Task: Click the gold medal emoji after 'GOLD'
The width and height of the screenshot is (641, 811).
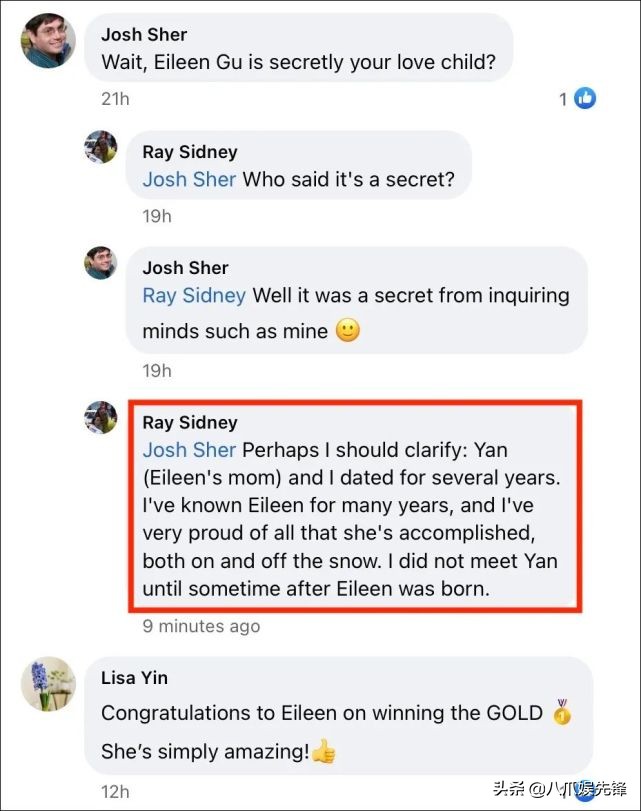Action: 562,714
